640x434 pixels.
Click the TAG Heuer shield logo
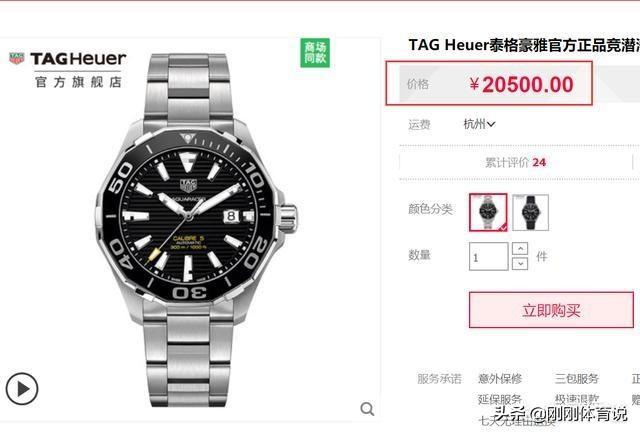(x=16, y=58)
